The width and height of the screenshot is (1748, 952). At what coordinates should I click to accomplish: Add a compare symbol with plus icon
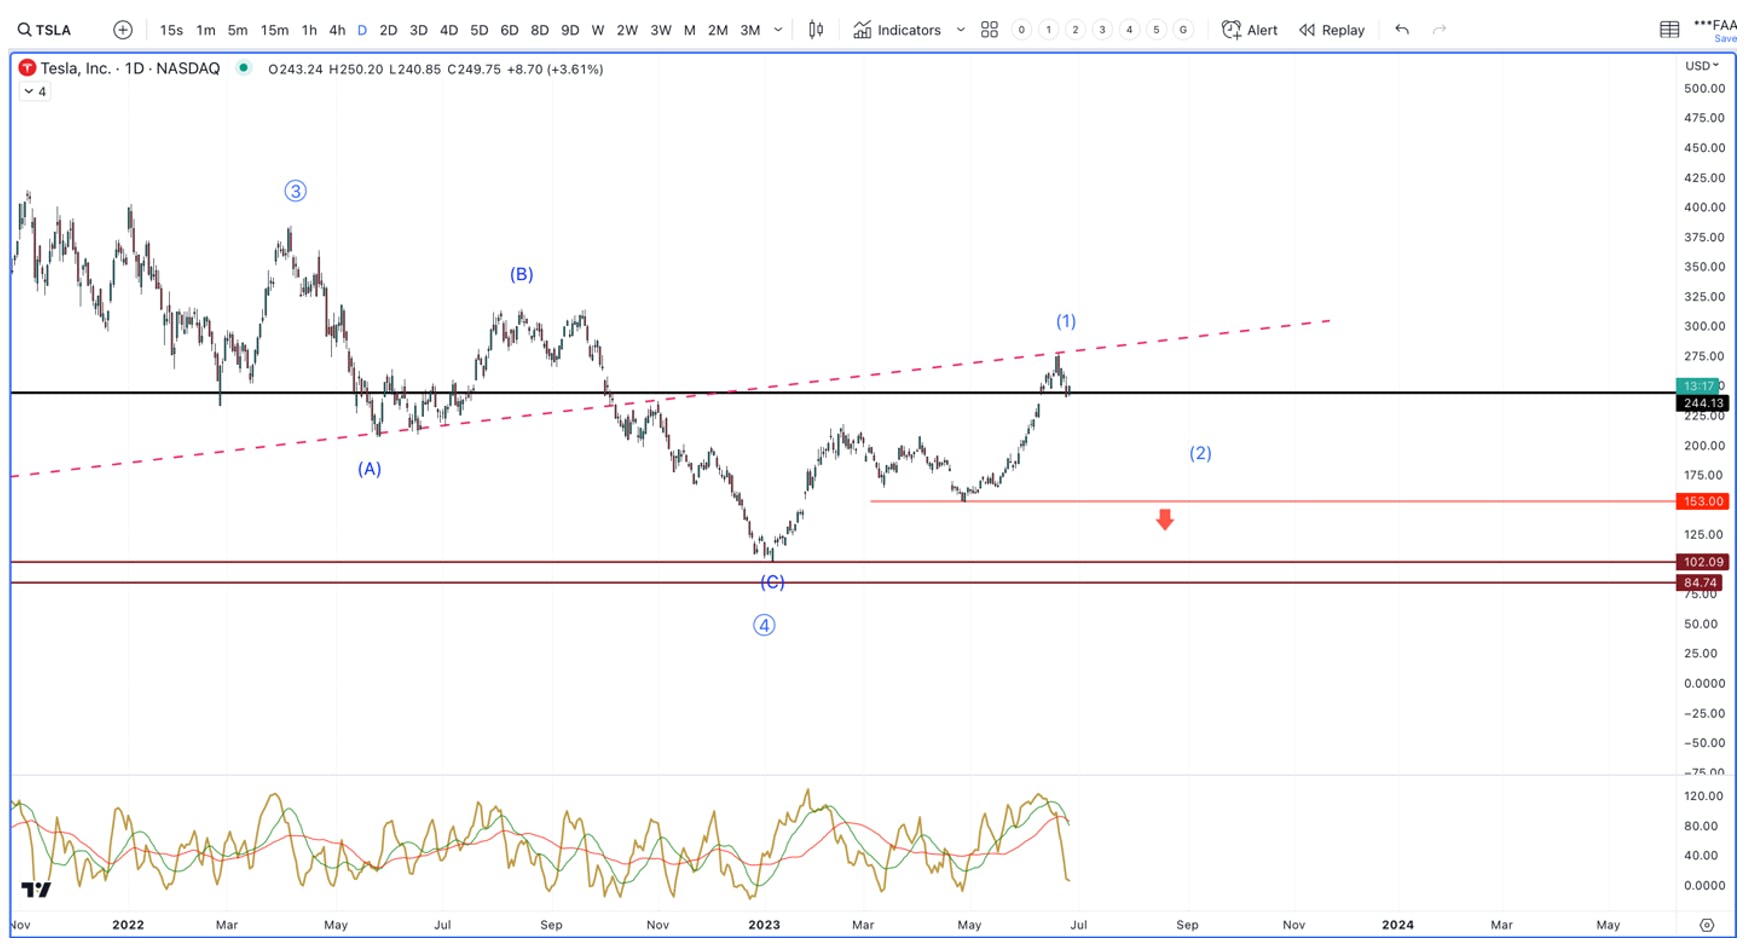(x=123, y=30)
